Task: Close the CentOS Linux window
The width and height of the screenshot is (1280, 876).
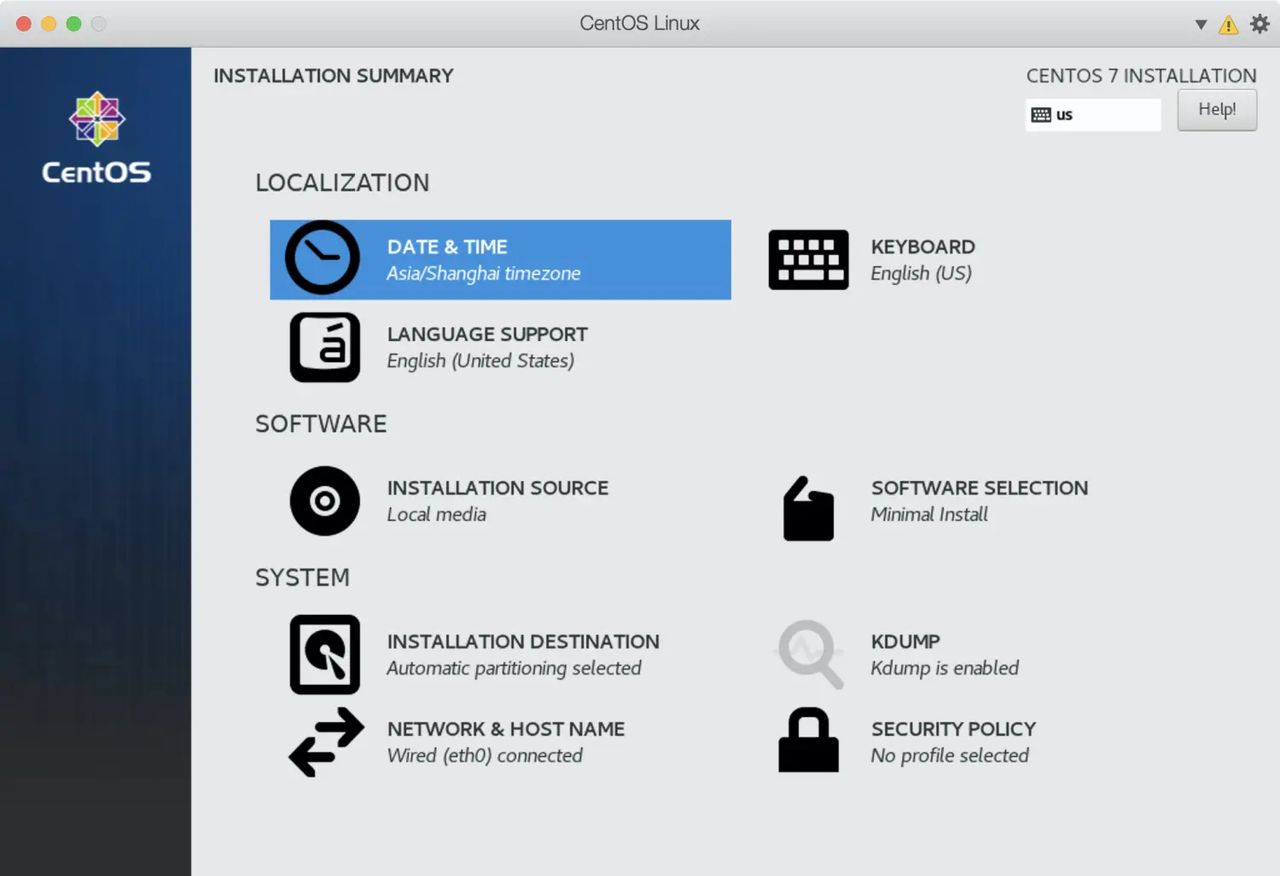Action: [x=24, y=24]
